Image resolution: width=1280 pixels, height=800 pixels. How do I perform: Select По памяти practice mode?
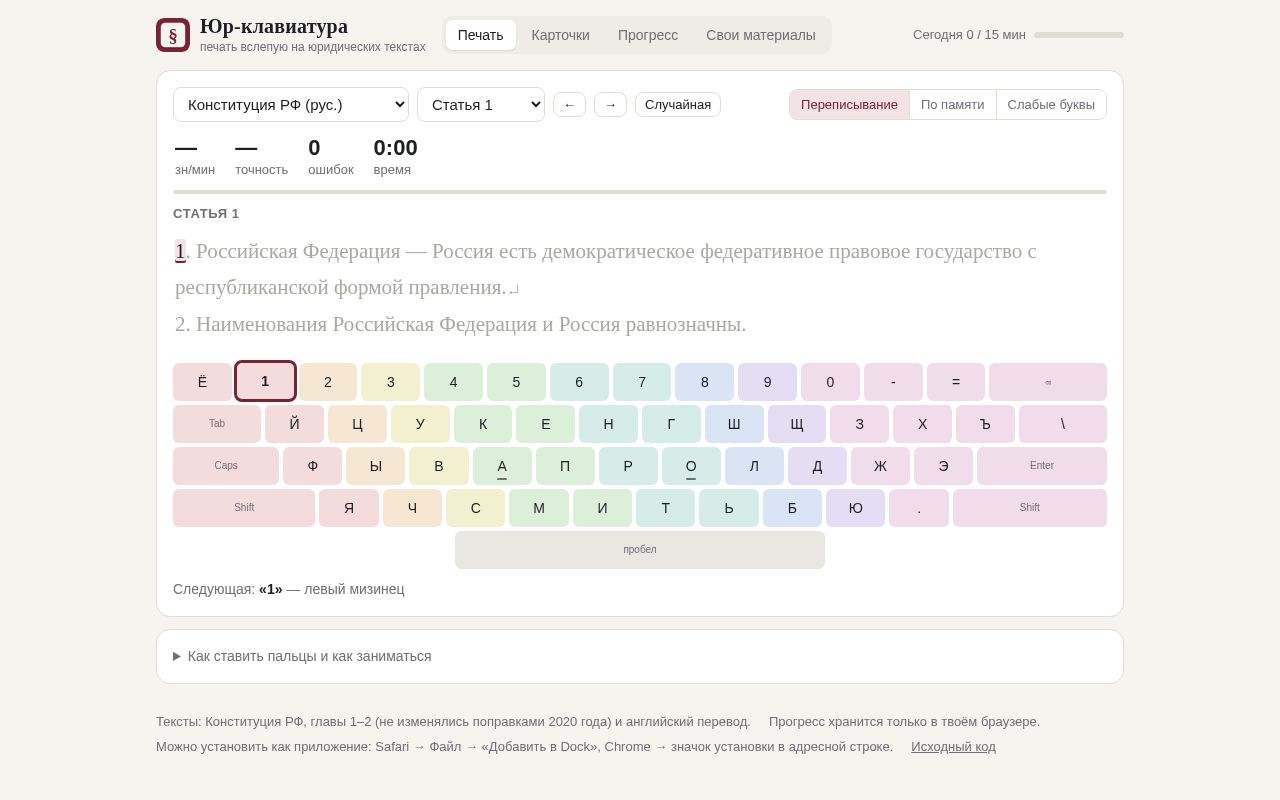[953, 104]
